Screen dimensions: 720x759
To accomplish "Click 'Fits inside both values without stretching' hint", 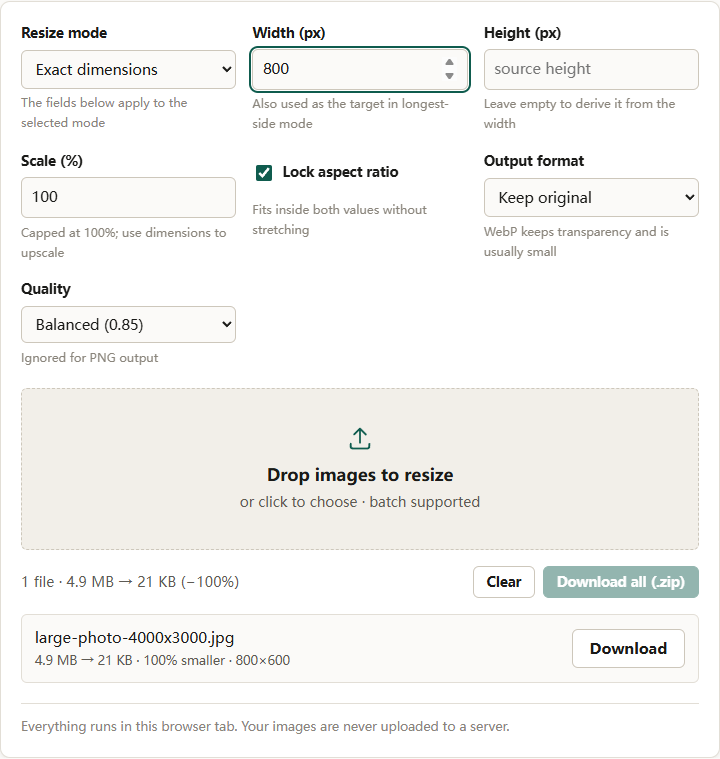I will point(339,220).
